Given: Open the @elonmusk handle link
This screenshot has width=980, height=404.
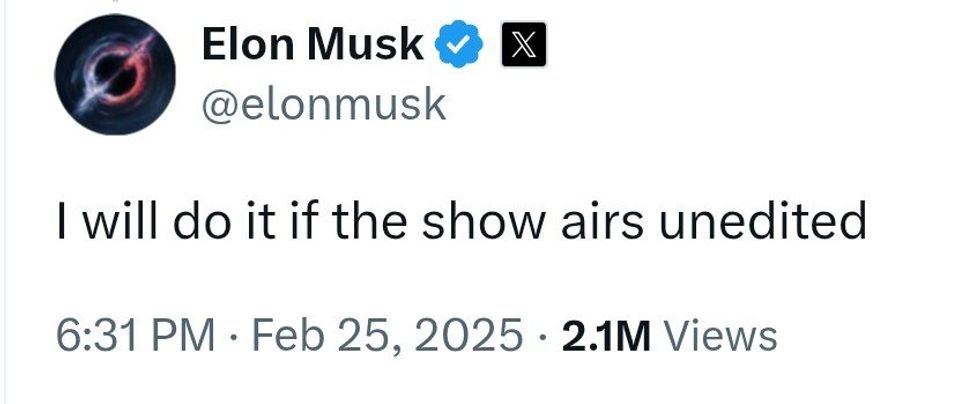Looking at the screenshot, I should [x=324, y=103].
